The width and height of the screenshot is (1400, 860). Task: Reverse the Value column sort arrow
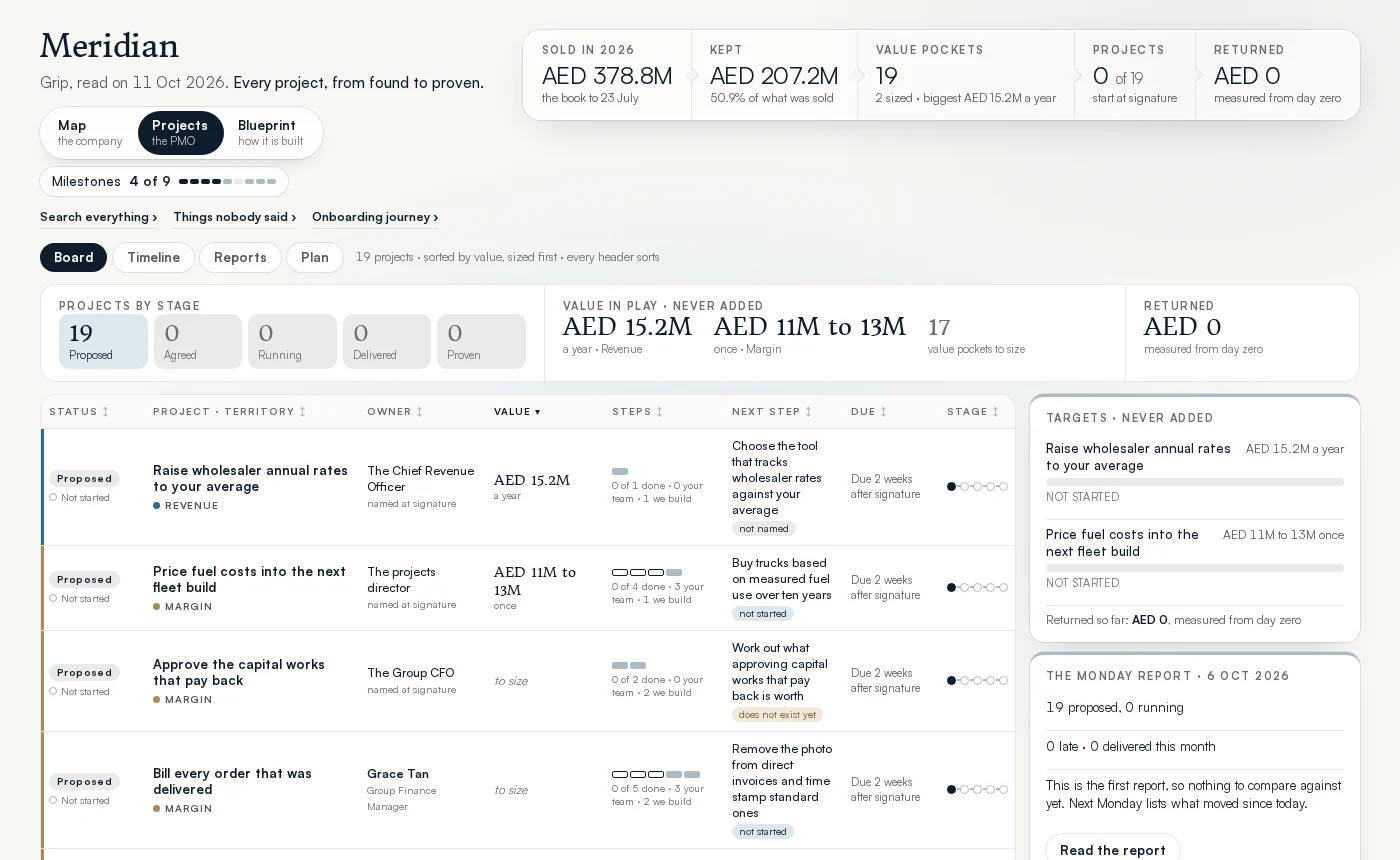(x=517, y=412)
